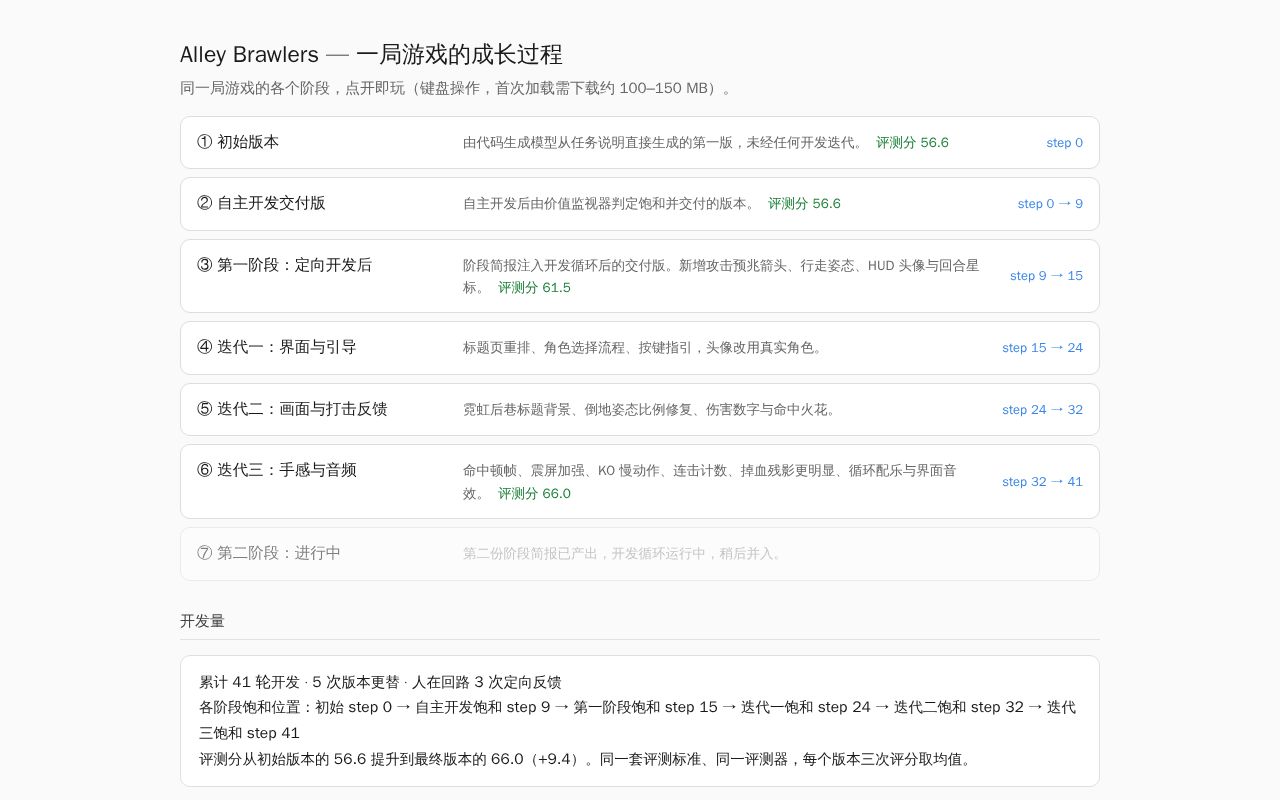Click the 'step 9 → 15' label
The width and height of the screenshot is (1280, 800).
coord(1046,276)
